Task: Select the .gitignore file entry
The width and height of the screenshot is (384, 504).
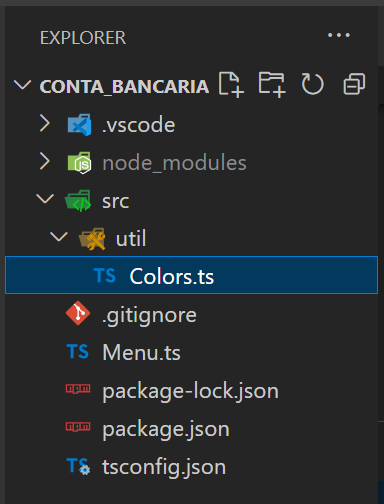Action: tap(192, 313)
